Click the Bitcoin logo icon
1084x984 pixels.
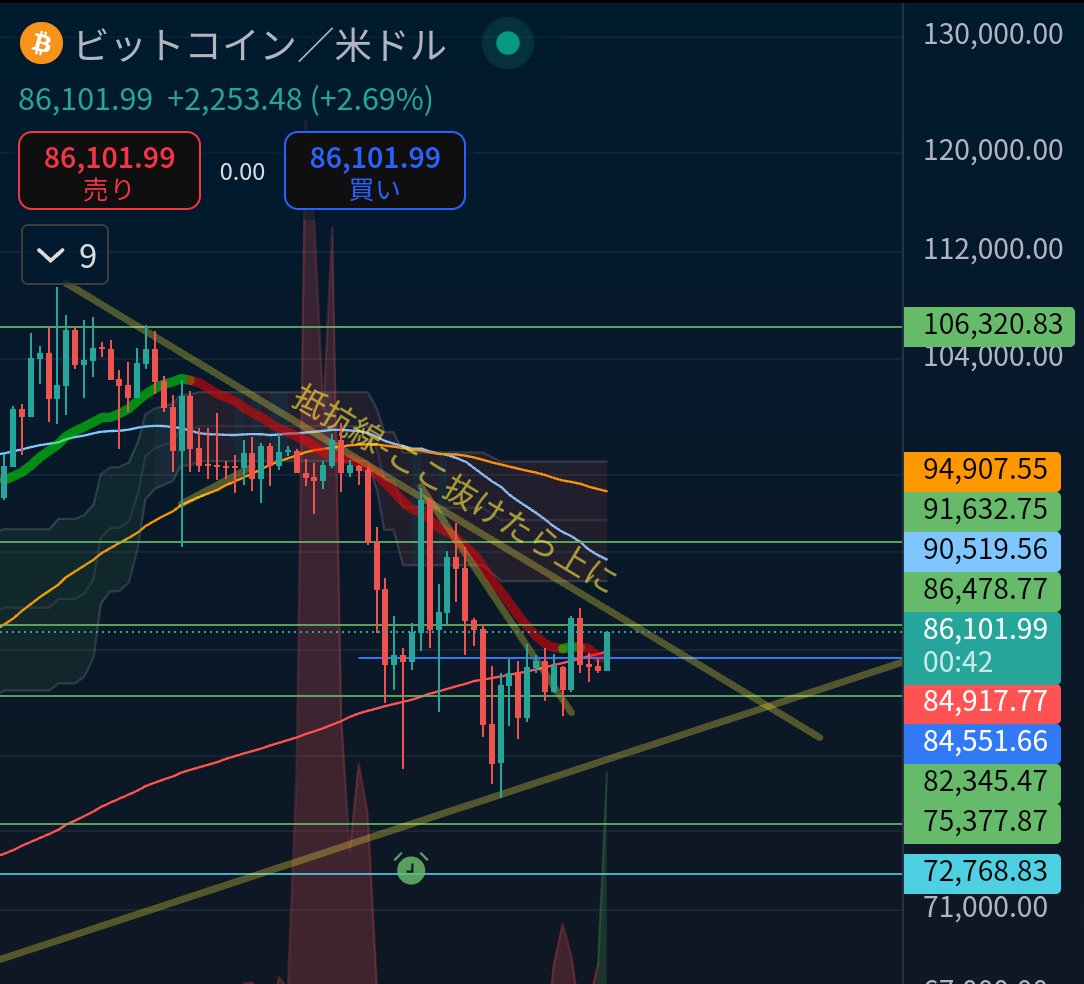[41, 44]
